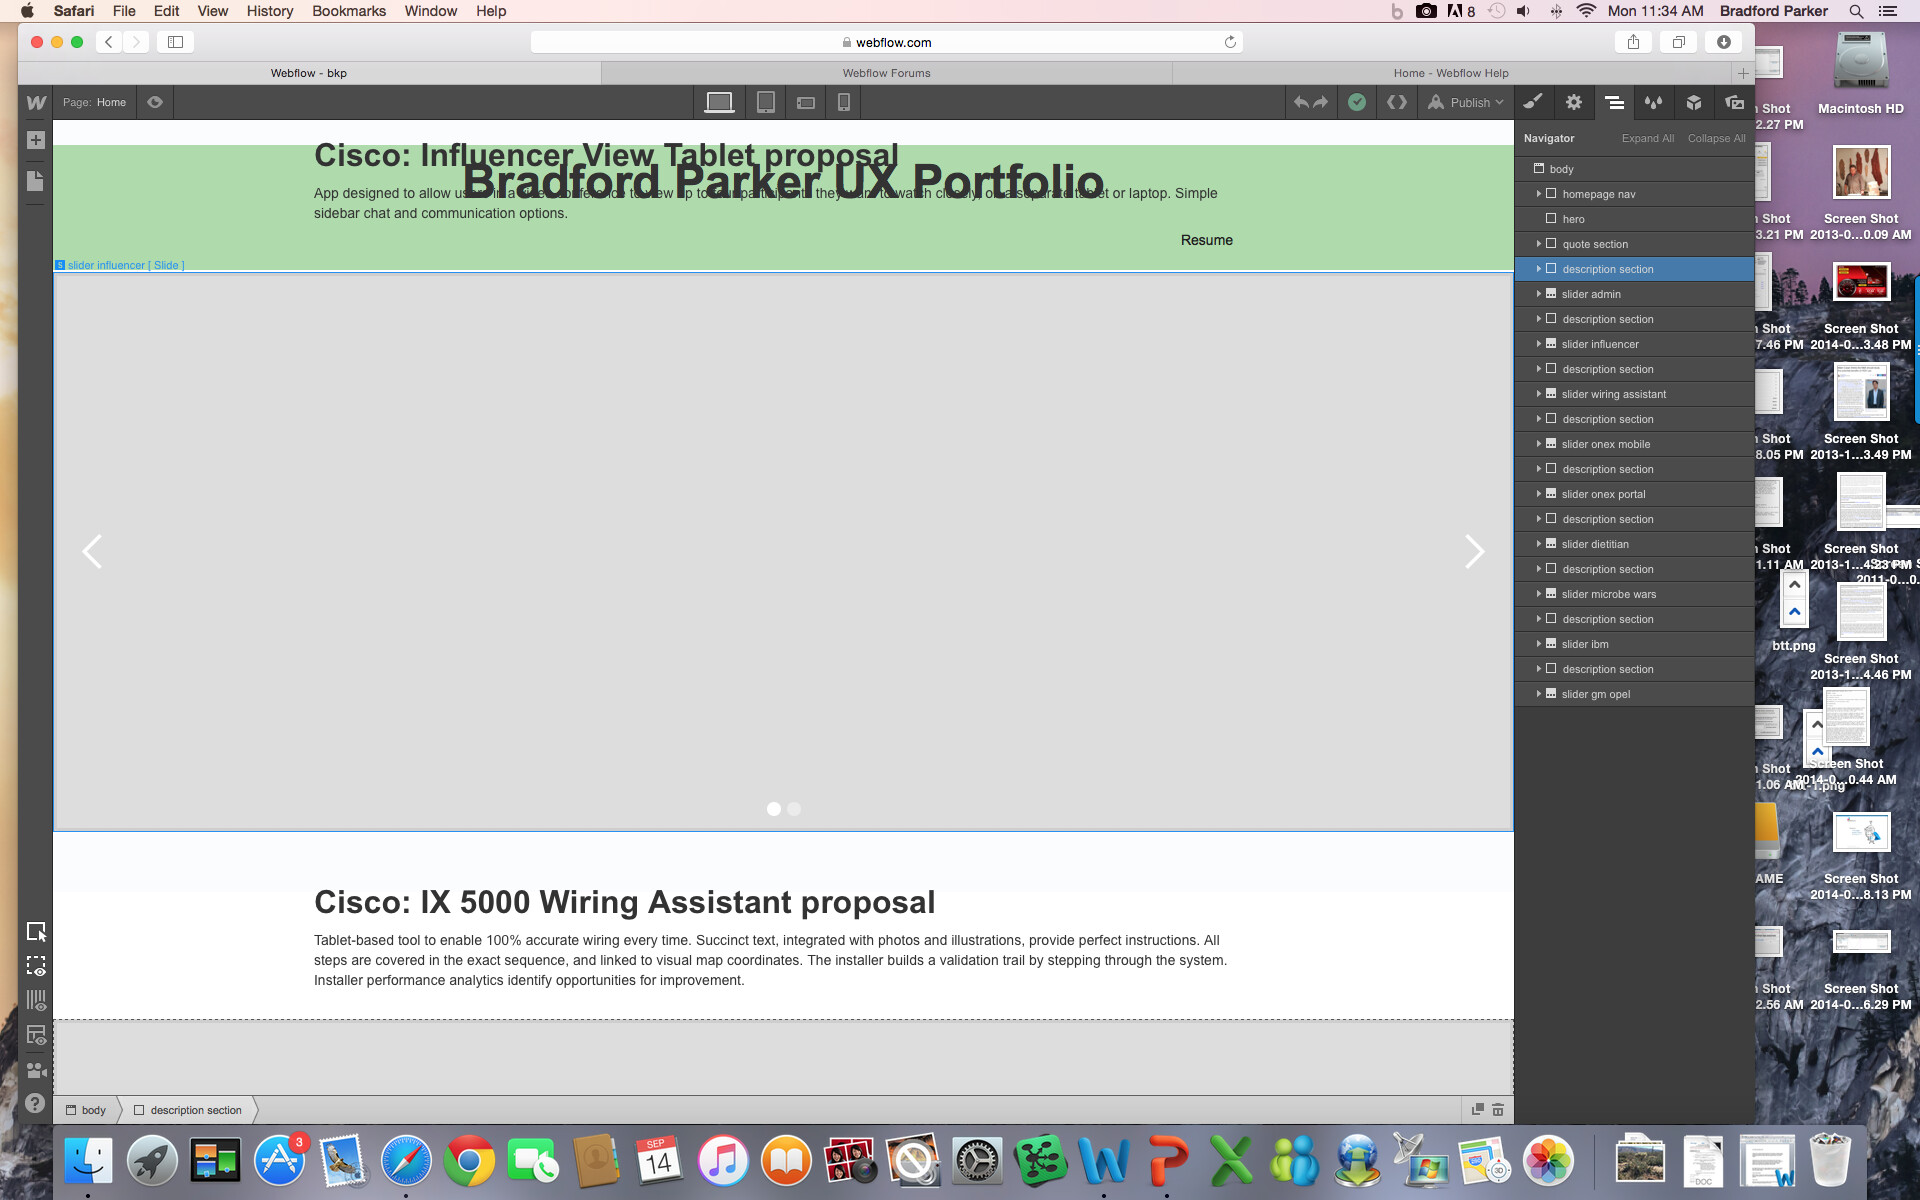Expand slider onex mobile node
The width and height of the screenshot is (1920, 1200).
1539,444
